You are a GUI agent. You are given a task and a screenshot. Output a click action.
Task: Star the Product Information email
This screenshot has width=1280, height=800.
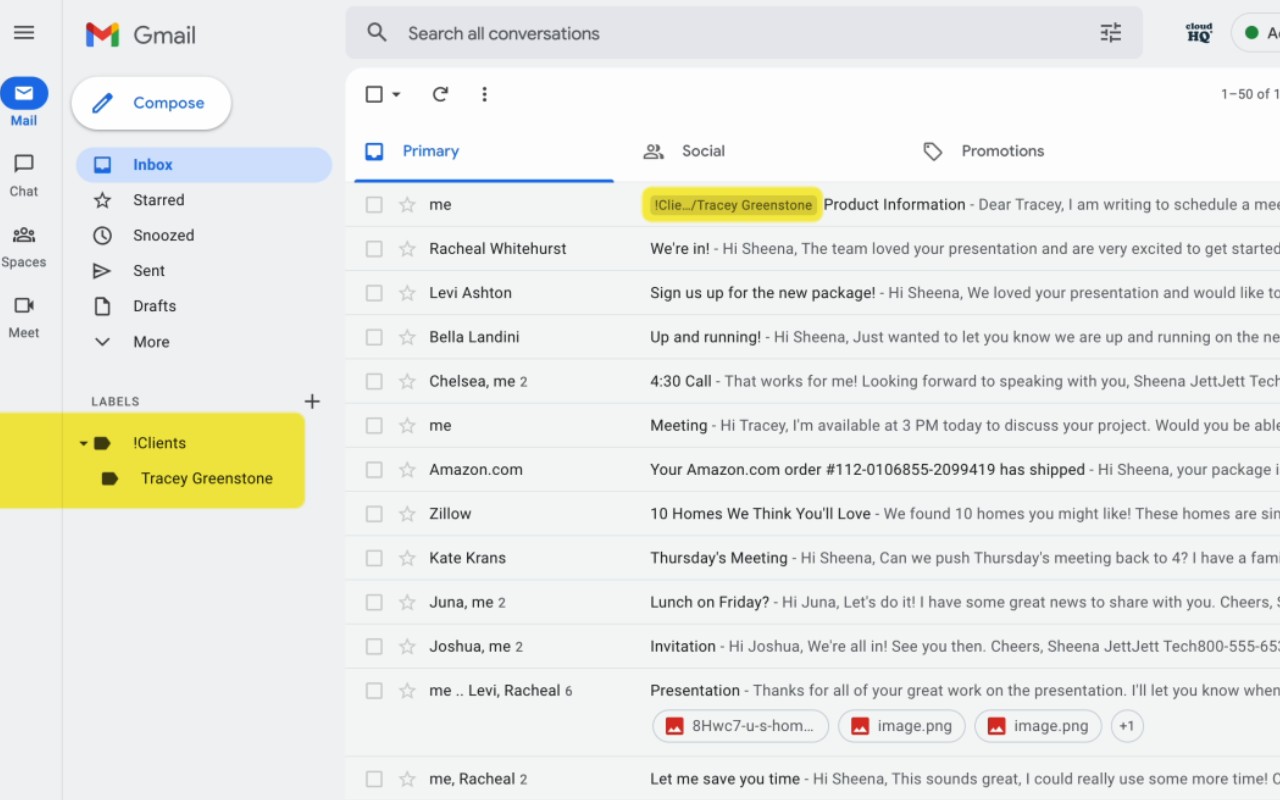point(407,205)
